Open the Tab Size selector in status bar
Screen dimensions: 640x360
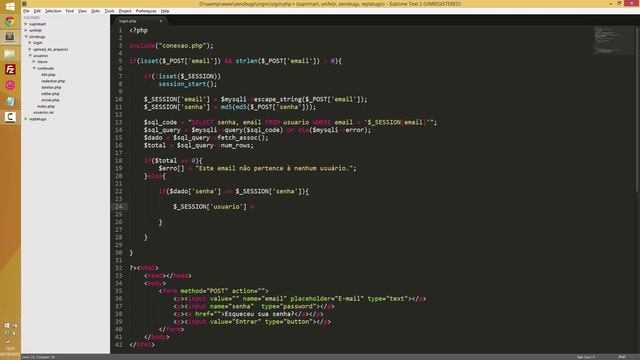[586, 357]
